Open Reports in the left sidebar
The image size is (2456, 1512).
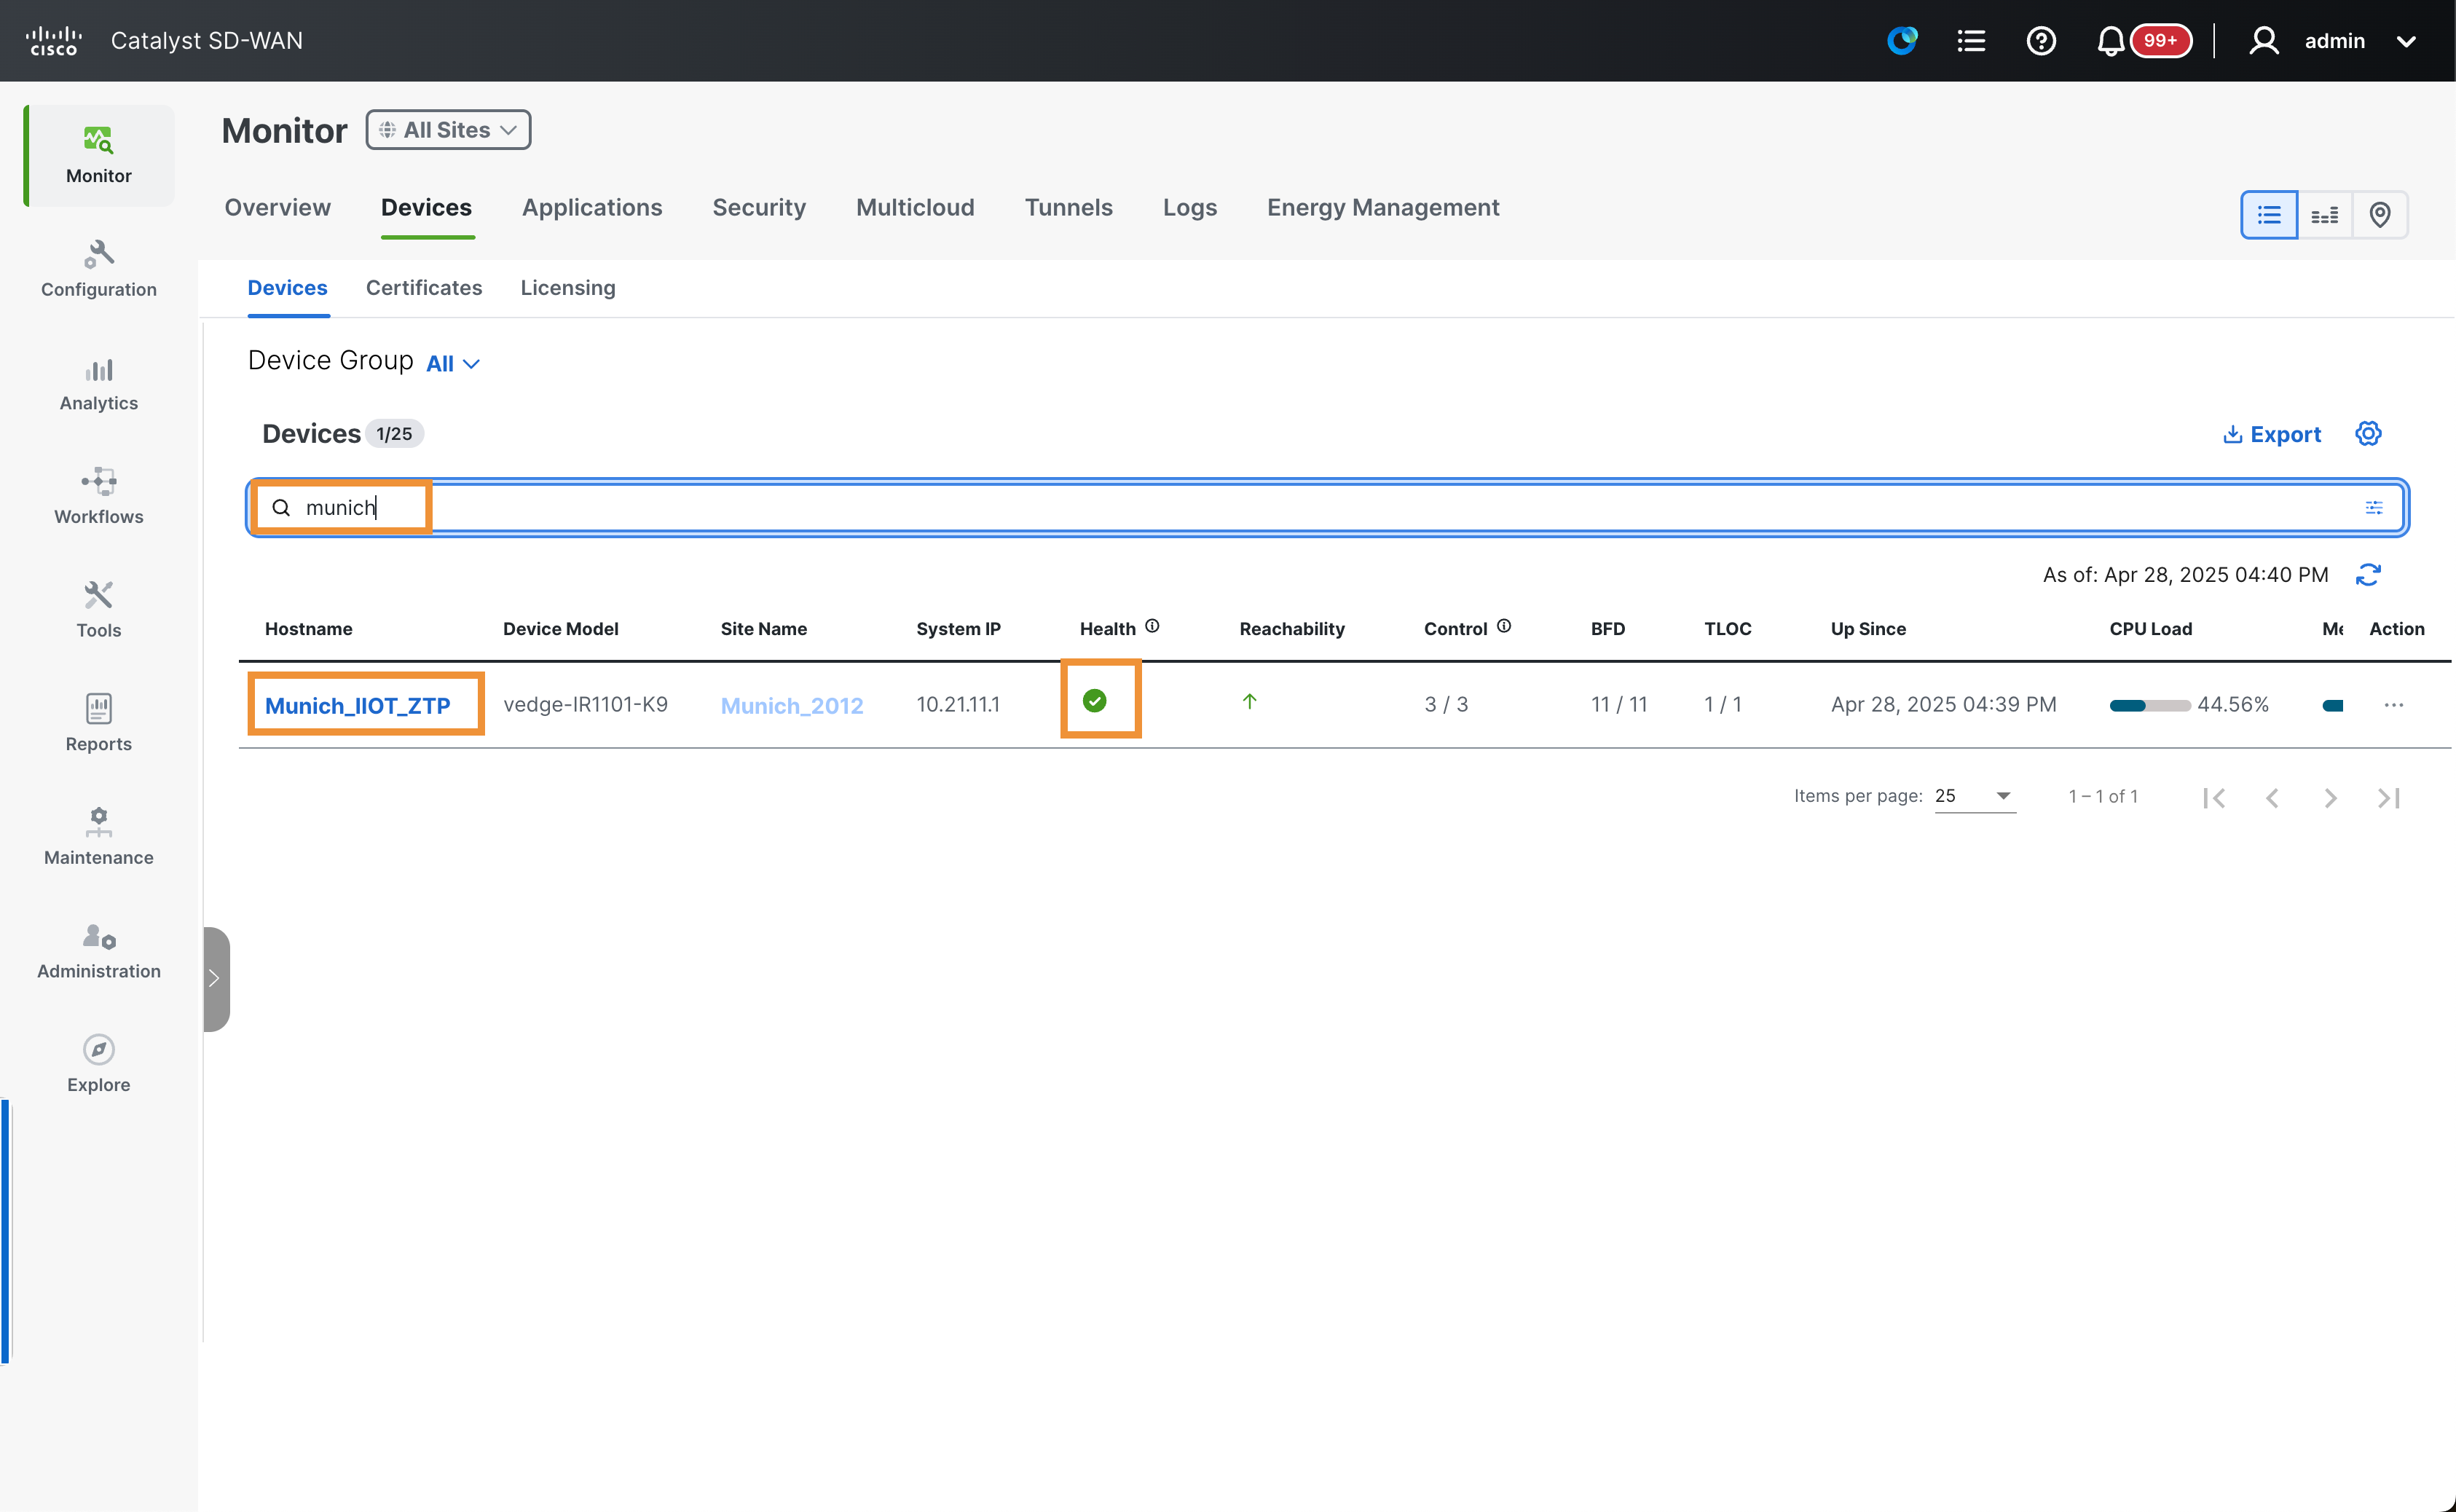99,724
